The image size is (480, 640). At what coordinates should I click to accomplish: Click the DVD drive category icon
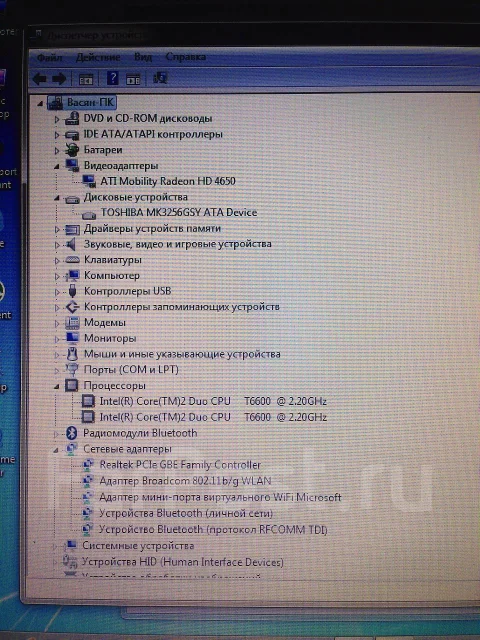click(x=72, y=118)
